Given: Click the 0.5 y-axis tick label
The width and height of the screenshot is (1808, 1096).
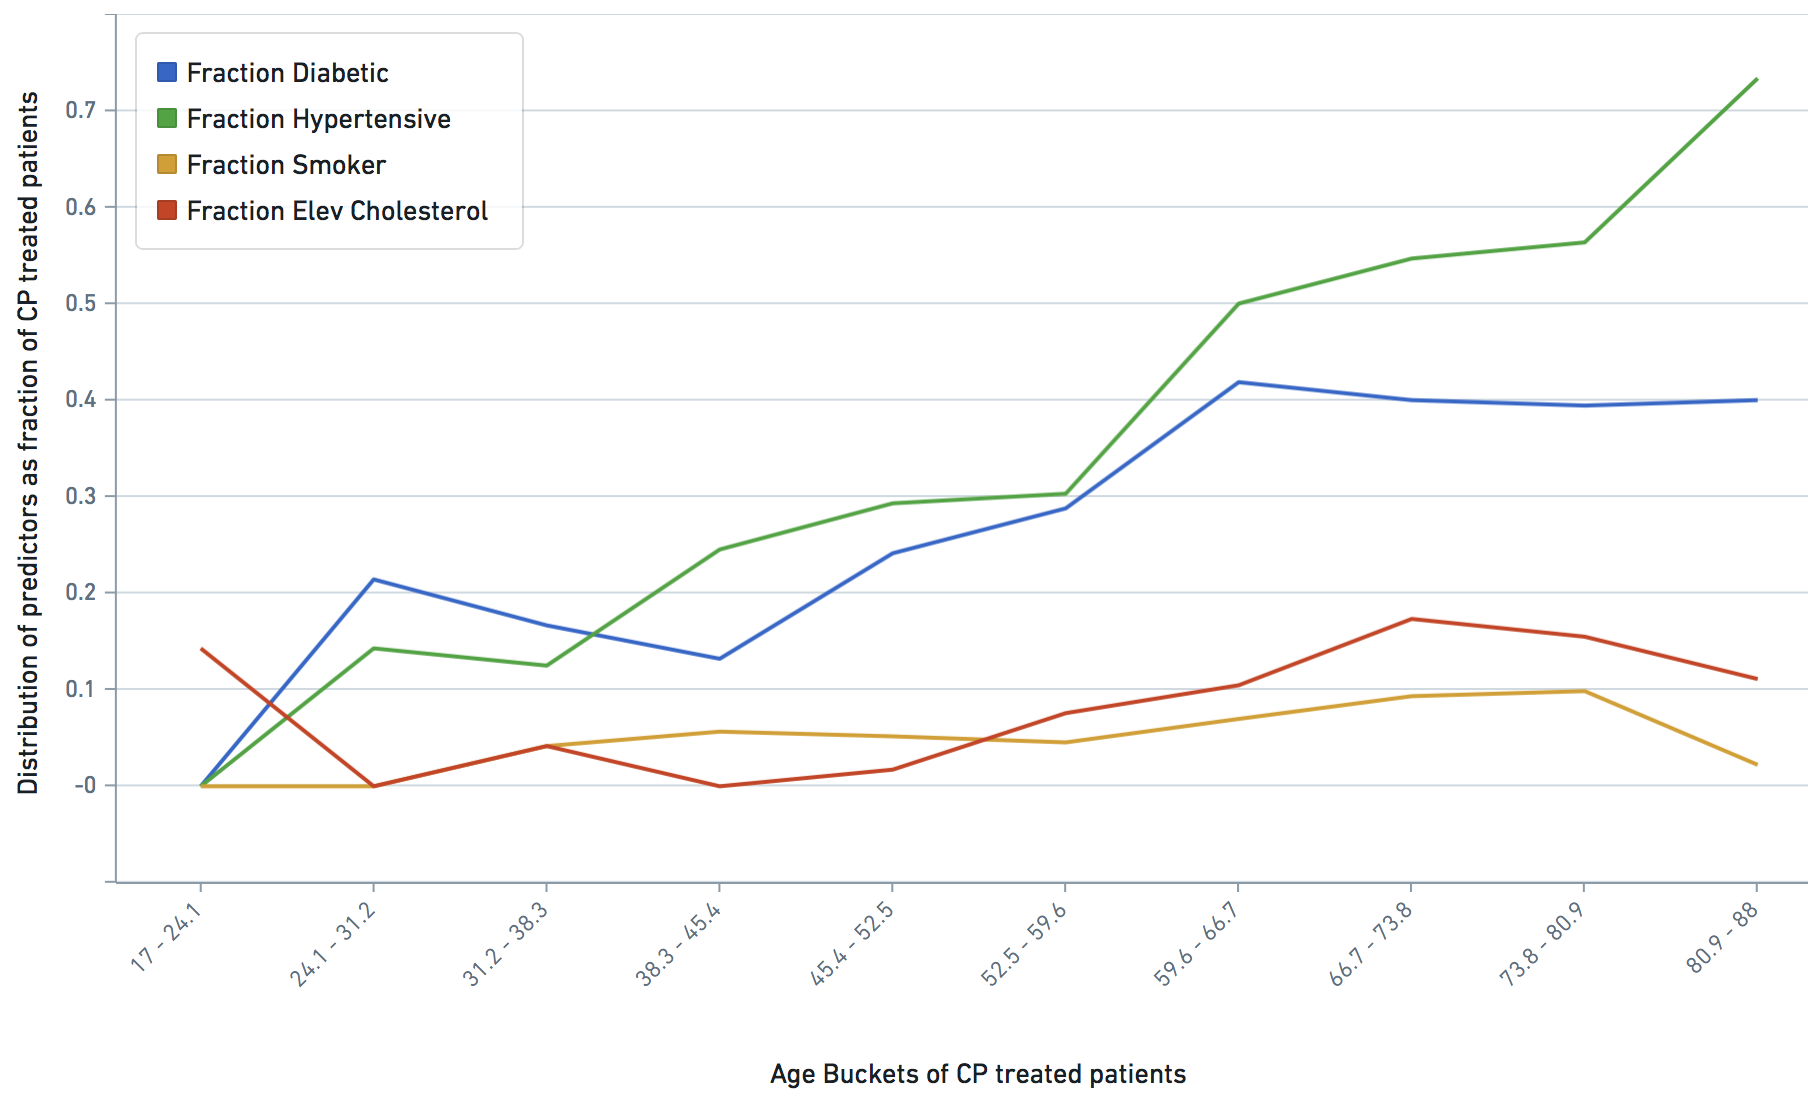Looking at the screenshot, I should 81,303.
